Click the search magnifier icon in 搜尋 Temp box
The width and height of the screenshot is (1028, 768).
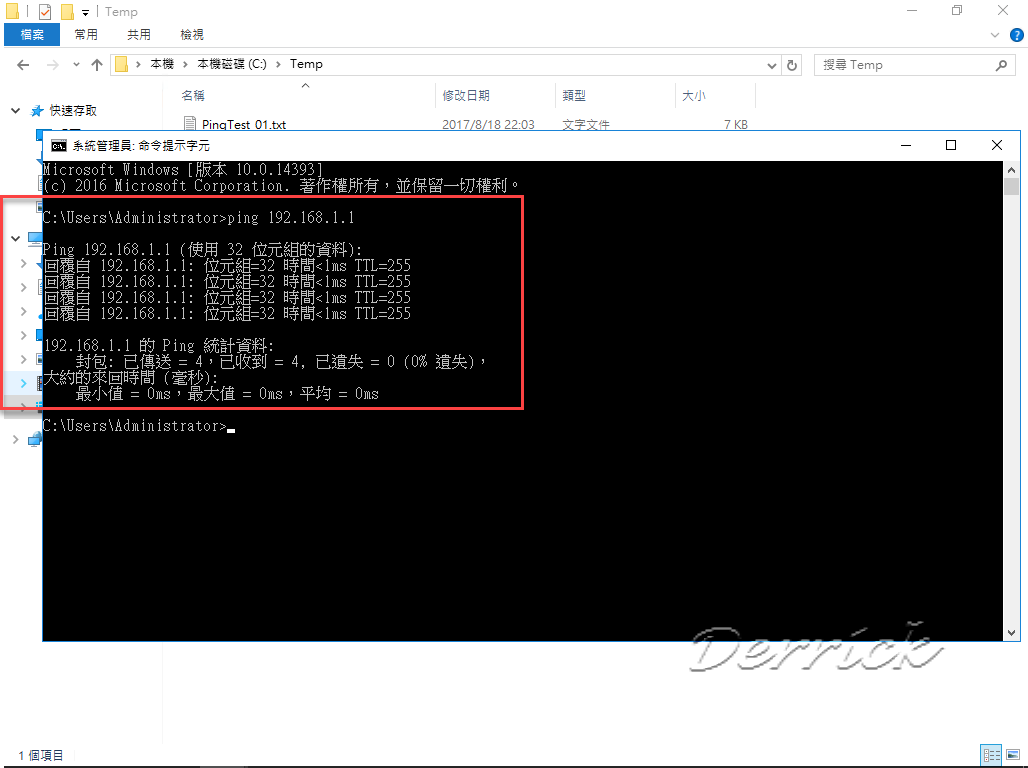tap(999, 64)
